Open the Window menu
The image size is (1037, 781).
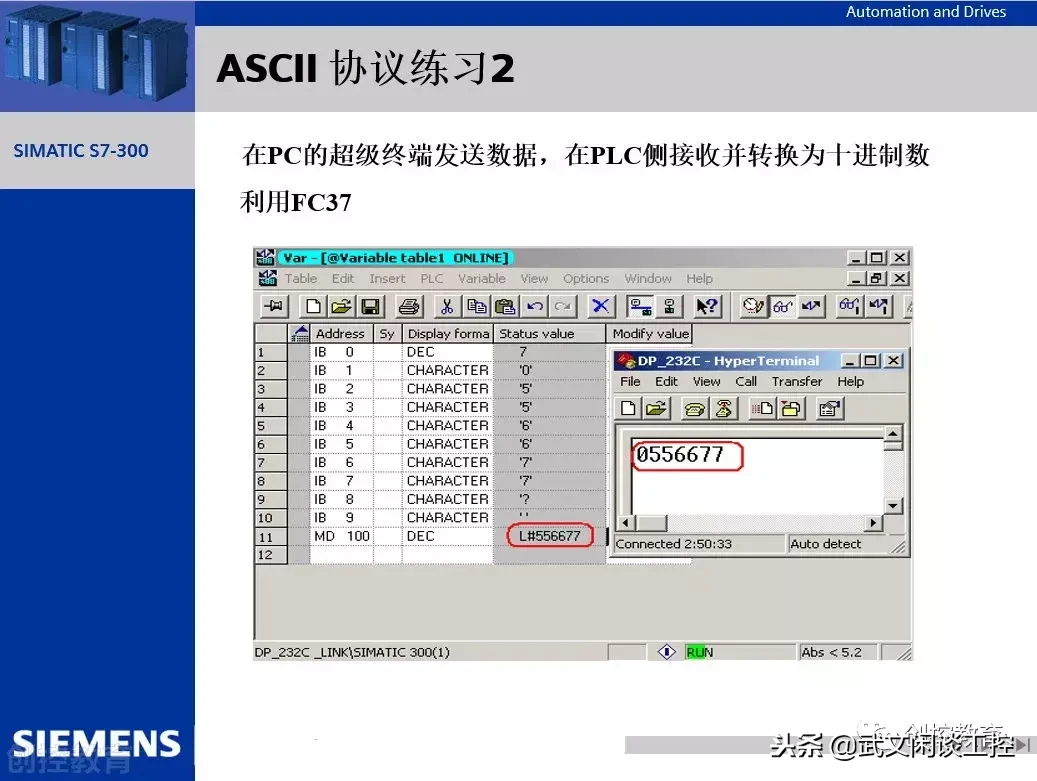click(648, 278)
